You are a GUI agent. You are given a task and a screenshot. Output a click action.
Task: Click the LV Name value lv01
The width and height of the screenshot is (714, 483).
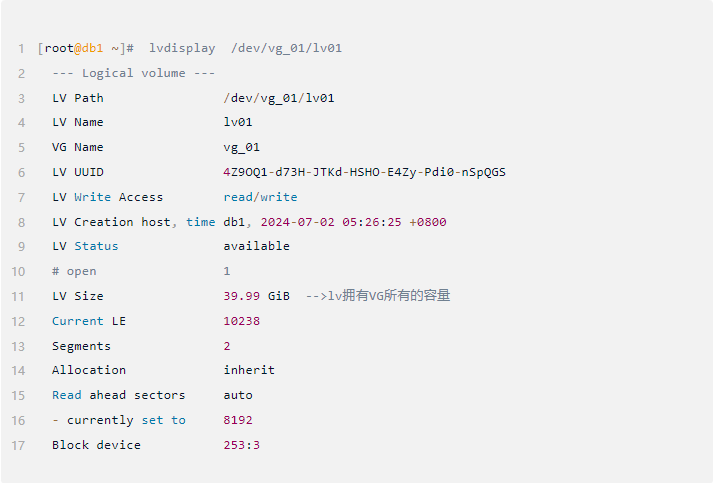pos(238,122)
